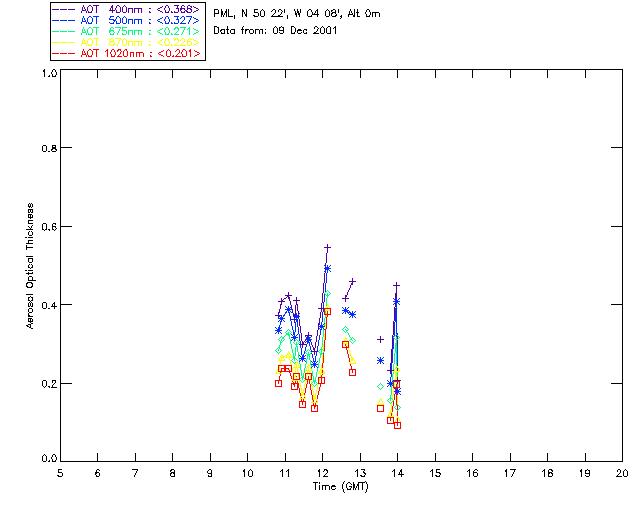
Task: Click the x-axis tick label 6
Action: (x=98, y=473)
